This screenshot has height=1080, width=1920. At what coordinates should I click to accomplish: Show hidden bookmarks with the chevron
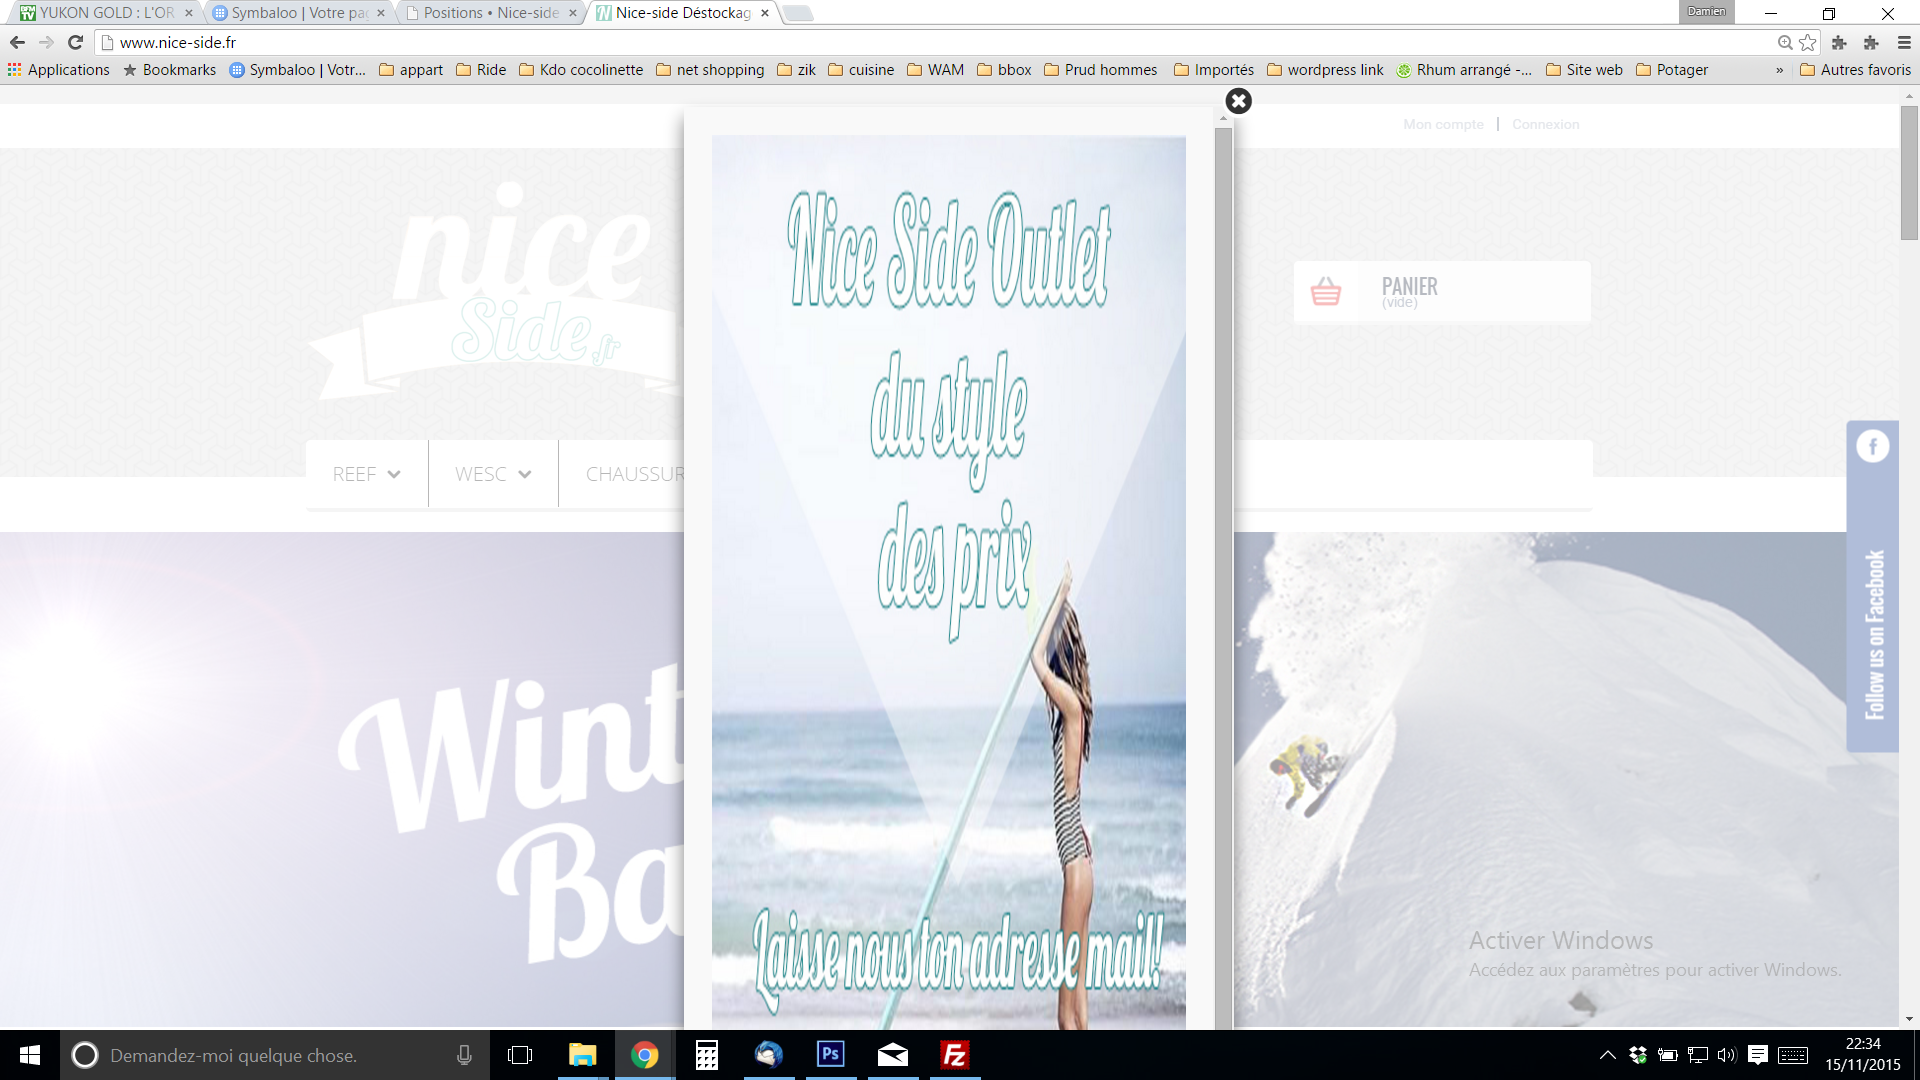(1779, 70)
